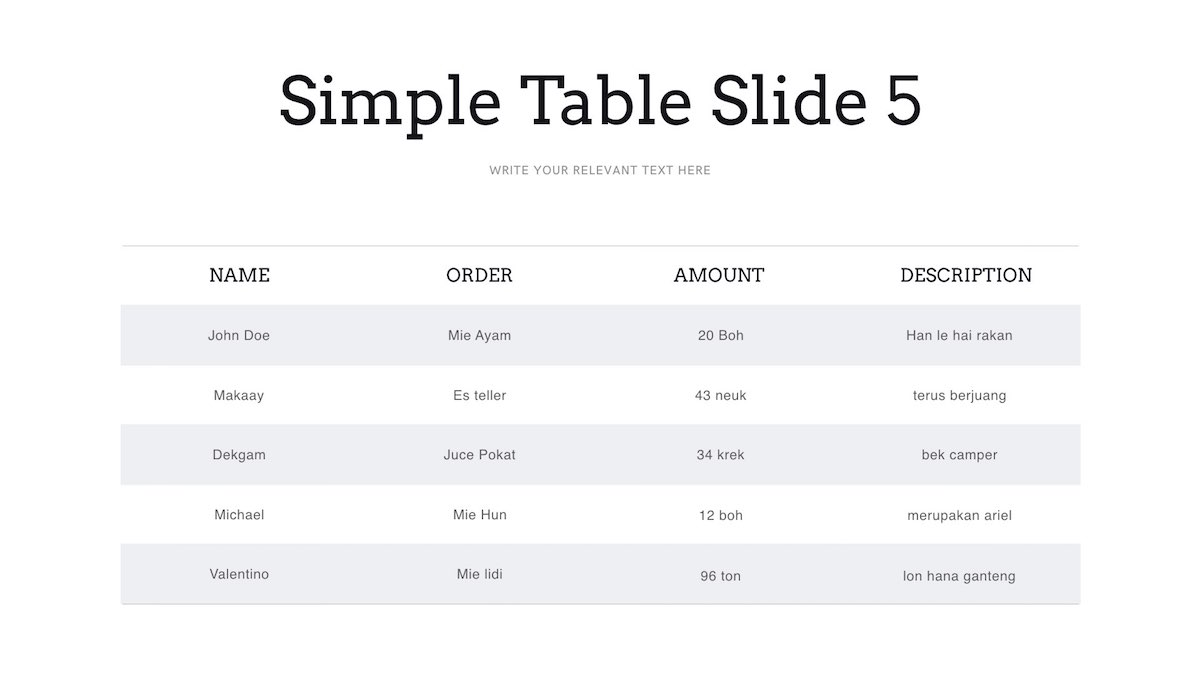
Task: Click the "20 Boh" amount cell
Action: 720,335
